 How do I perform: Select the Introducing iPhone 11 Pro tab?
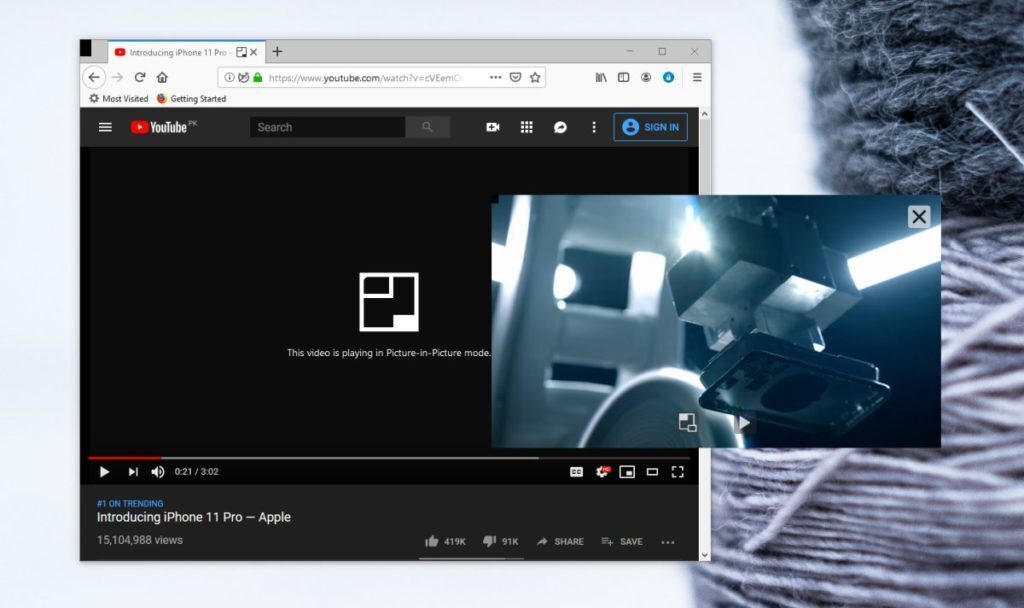click(175, 51)
